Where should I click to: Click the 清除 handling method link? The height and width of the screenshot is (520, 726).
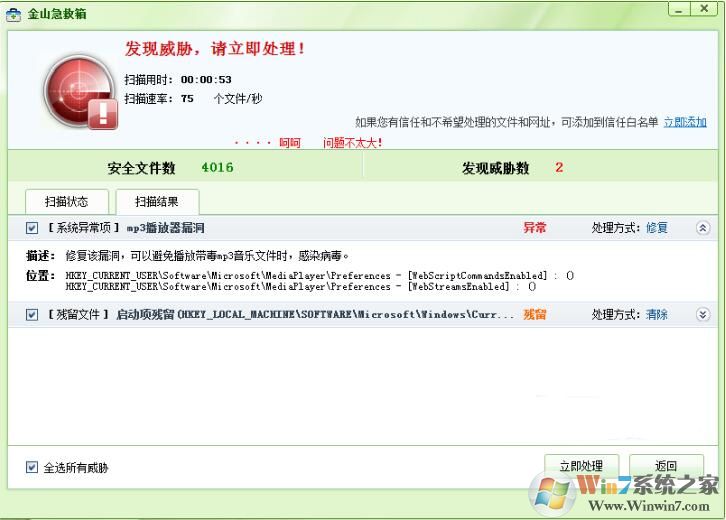[x=657, y=315]
